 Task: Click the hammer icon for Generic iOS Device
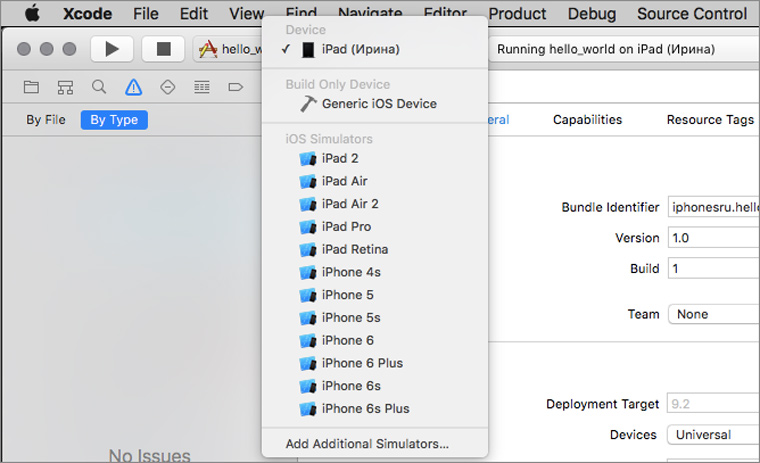(308, 104)
